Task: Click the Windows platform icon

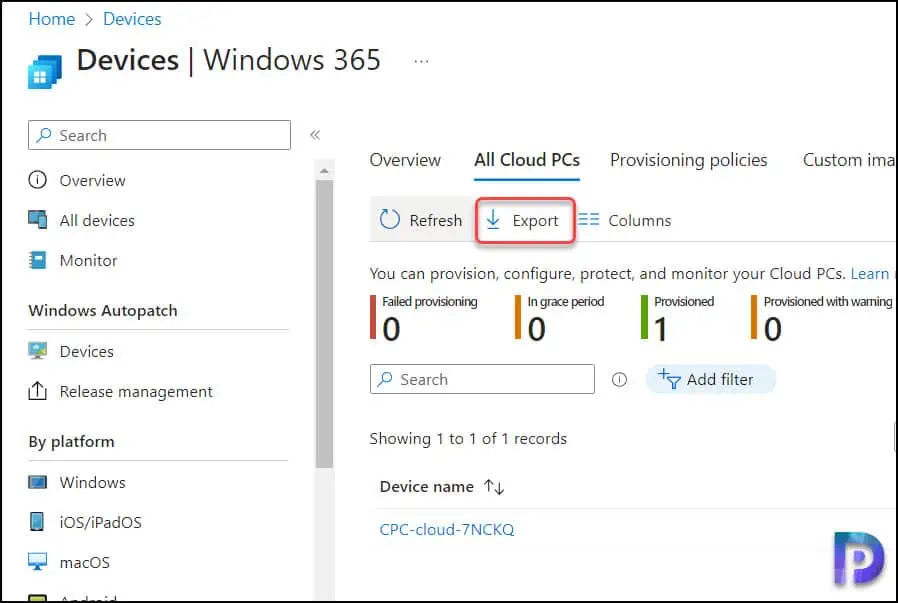Action: point(38,482)
